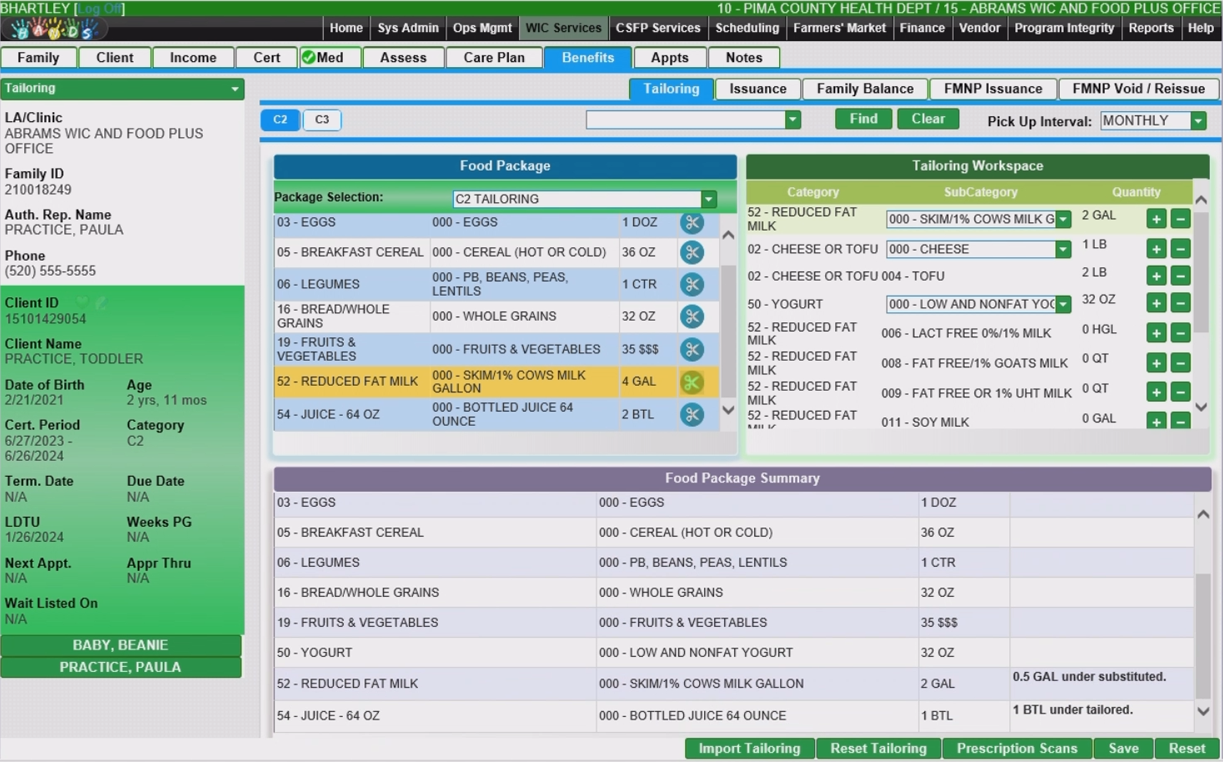
Task: Select the C3 client toggle
Action: (x=322, y=120)
